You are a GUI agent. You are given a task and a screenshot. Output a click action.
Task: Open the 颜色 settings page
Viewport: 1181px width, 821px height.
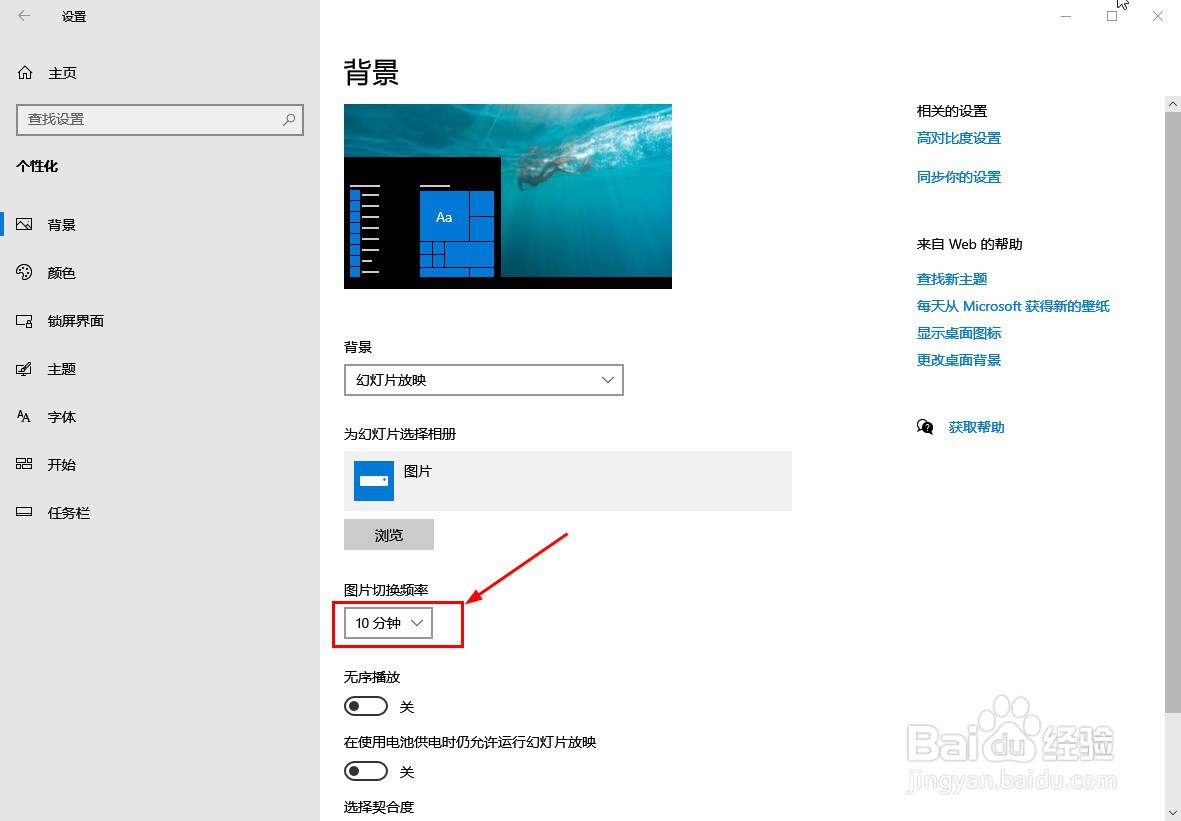(x=160, y=273)
